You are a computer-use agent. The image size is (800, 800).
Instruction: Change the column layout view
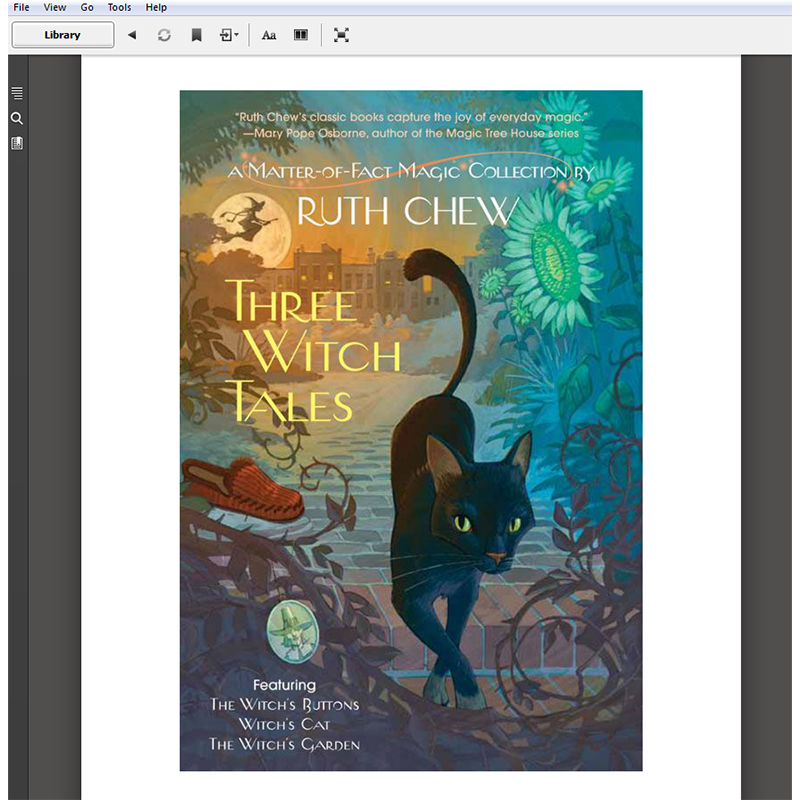point(301,35)
